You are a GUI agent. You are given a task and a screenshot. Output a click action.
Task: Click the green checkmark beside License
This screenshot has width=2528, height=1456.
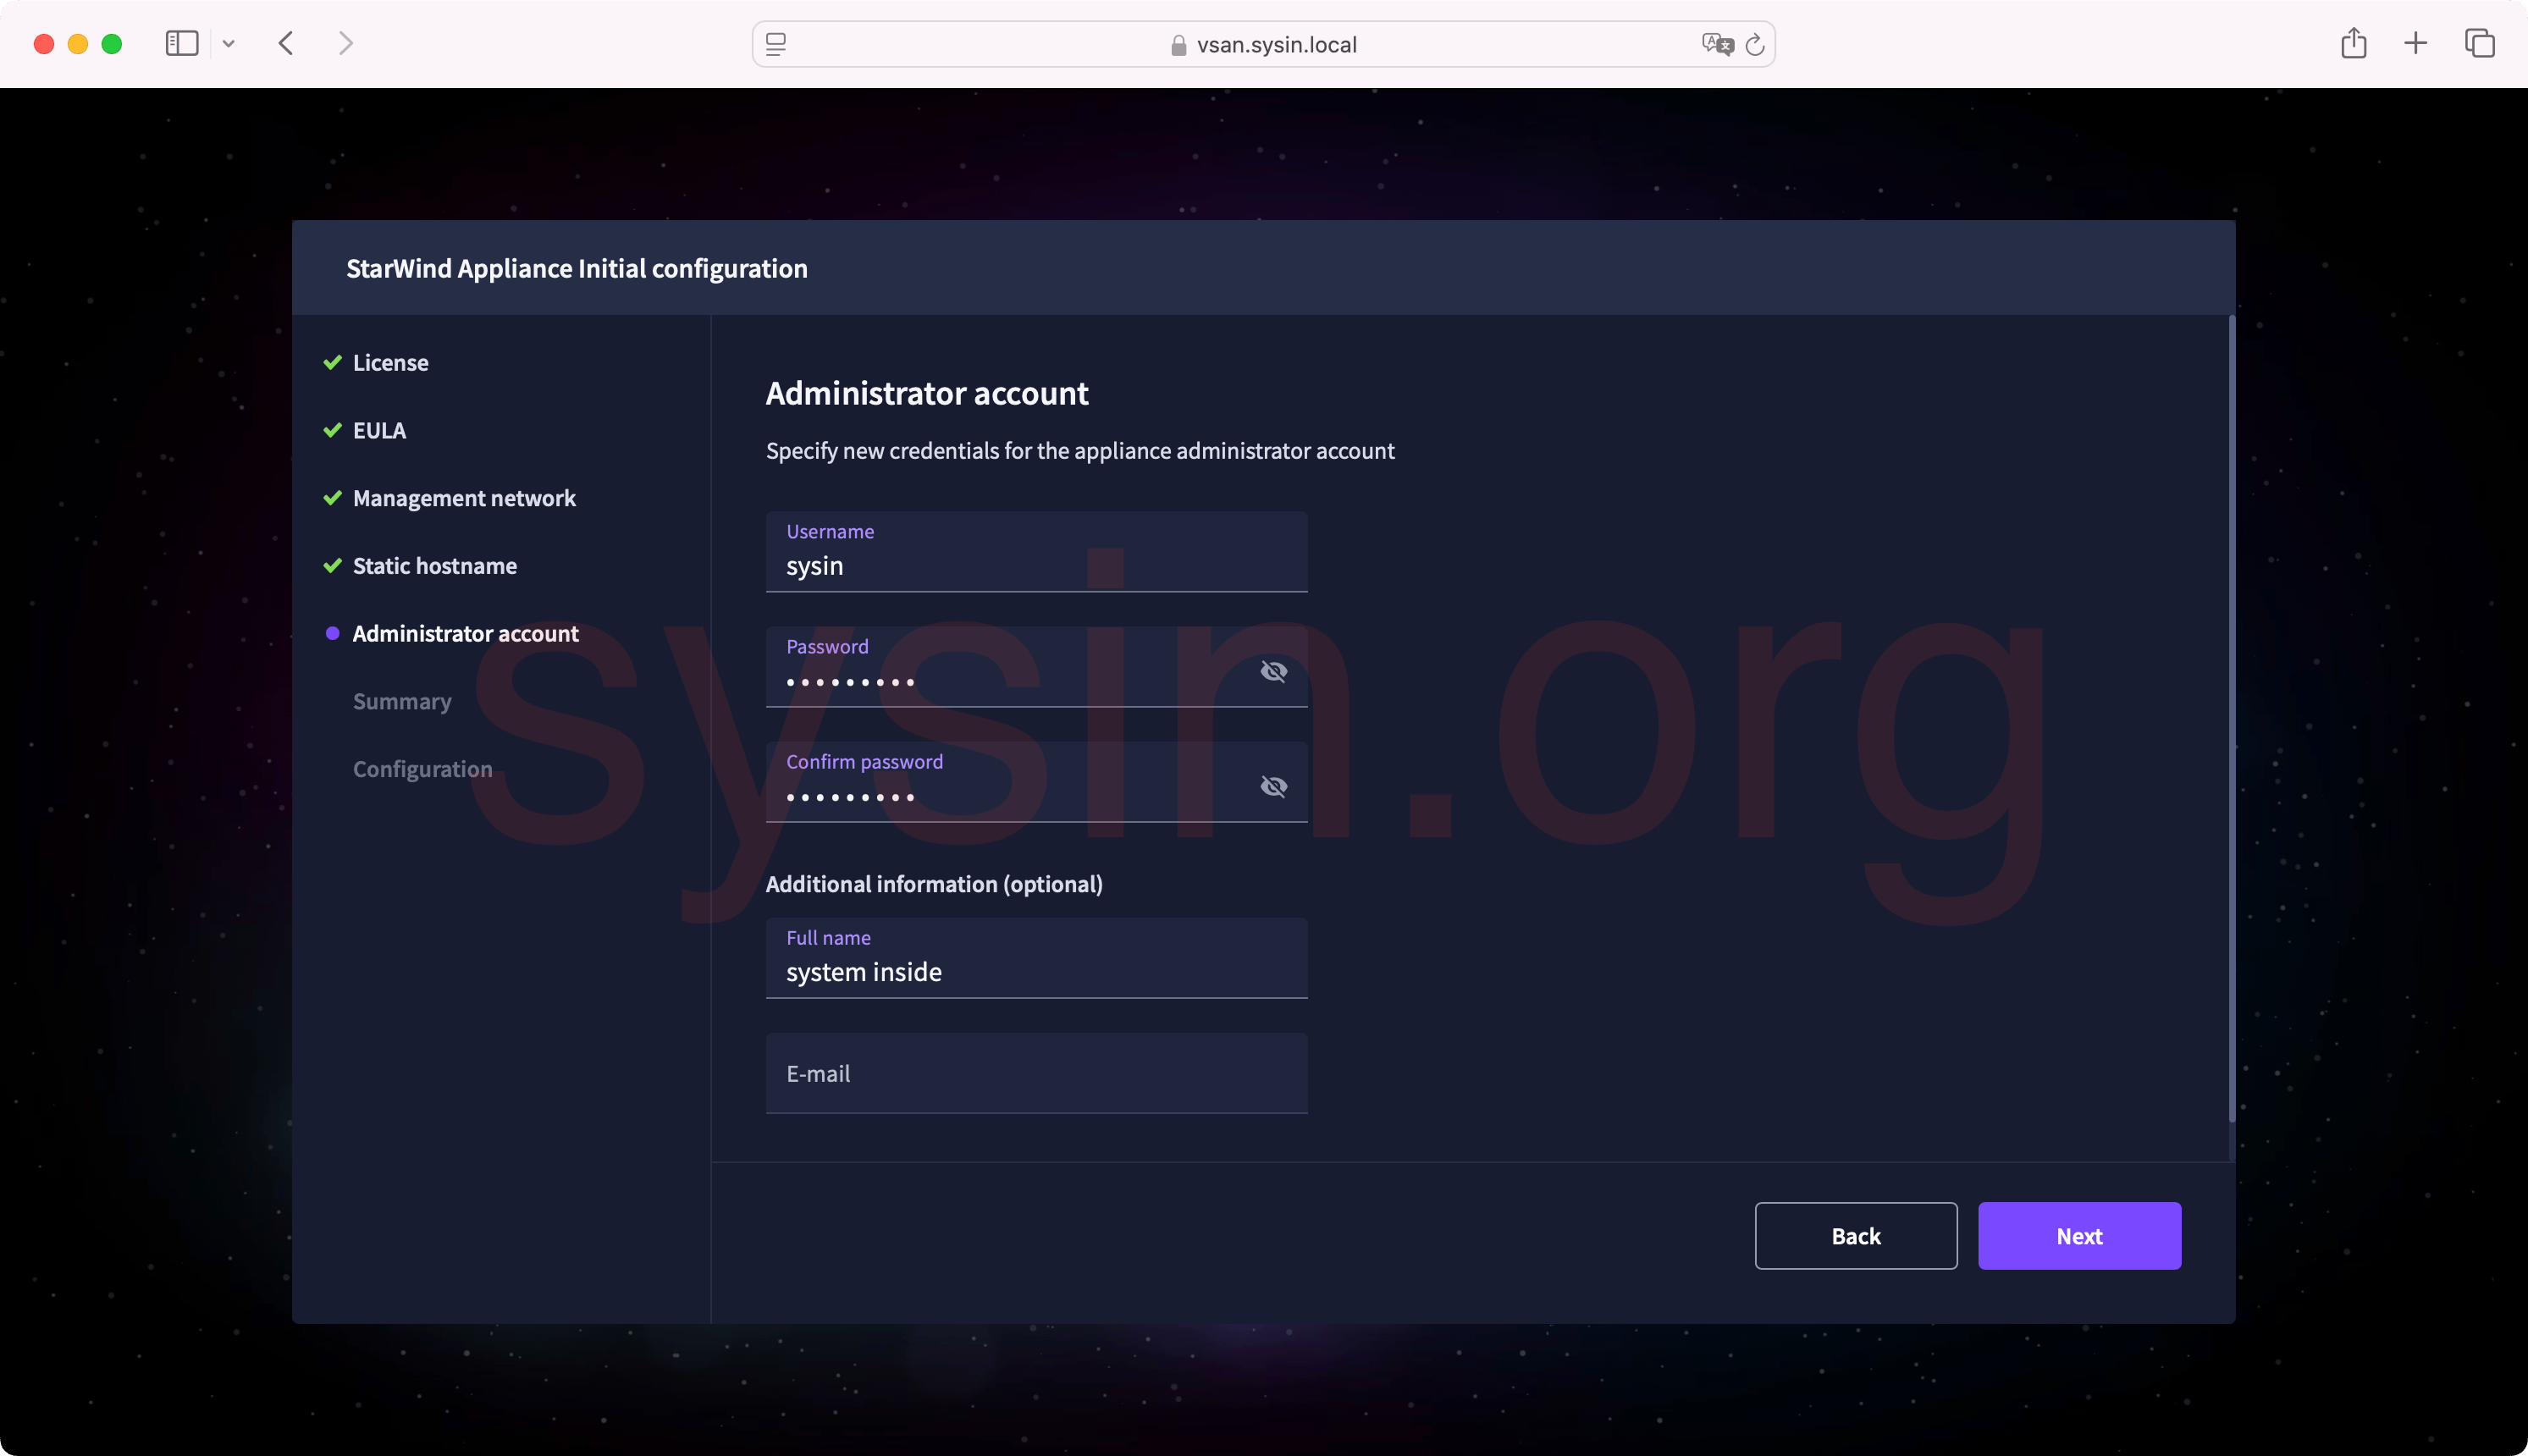(x=333, y=362)
